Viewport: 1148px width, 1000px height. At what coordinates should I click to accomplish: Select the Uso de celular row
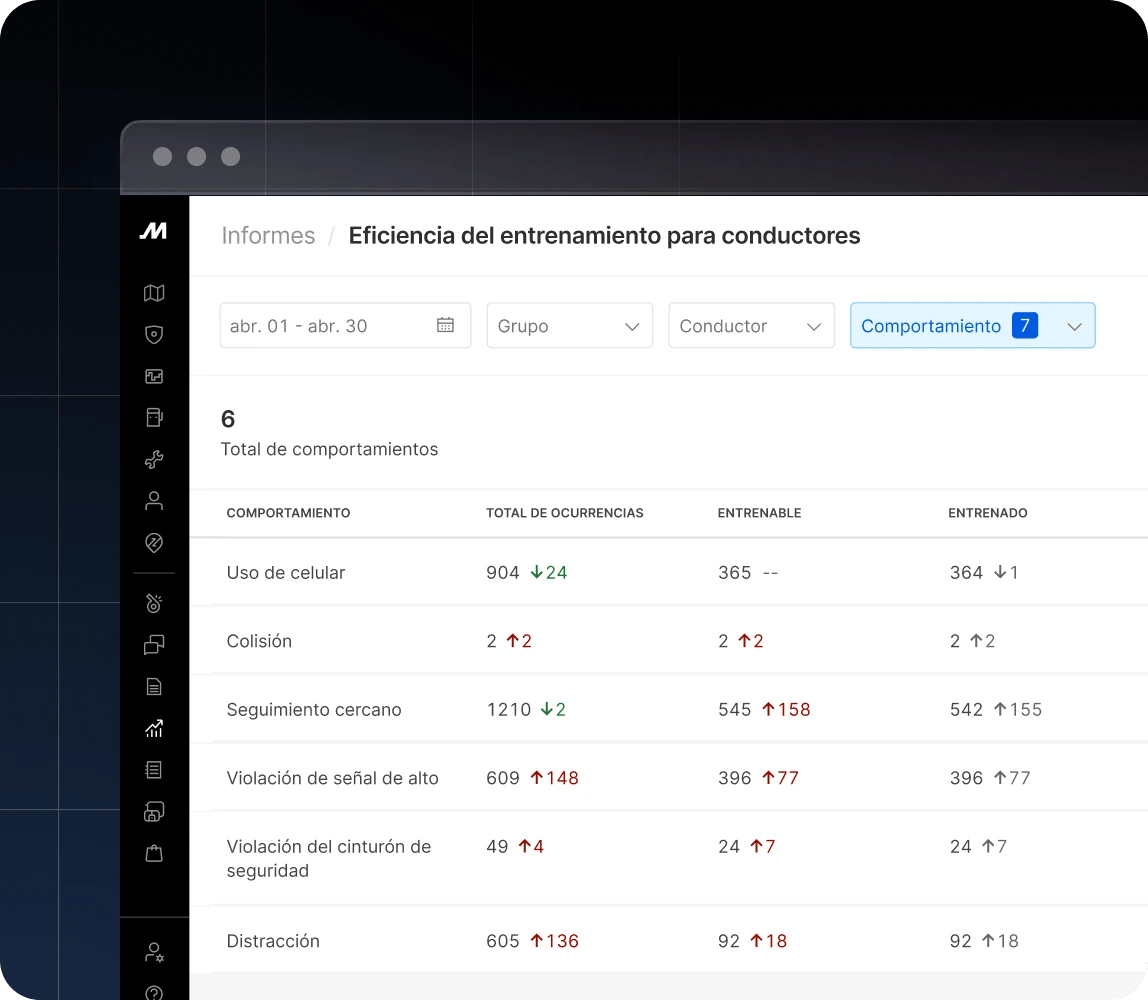coord(286,573)
